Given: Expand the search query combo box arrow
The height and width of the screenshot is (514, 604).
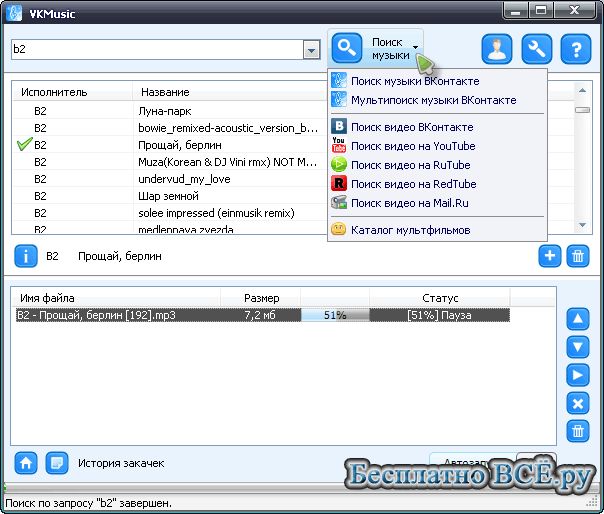Looking at the screenshot, I should click(x=312, y=49).
